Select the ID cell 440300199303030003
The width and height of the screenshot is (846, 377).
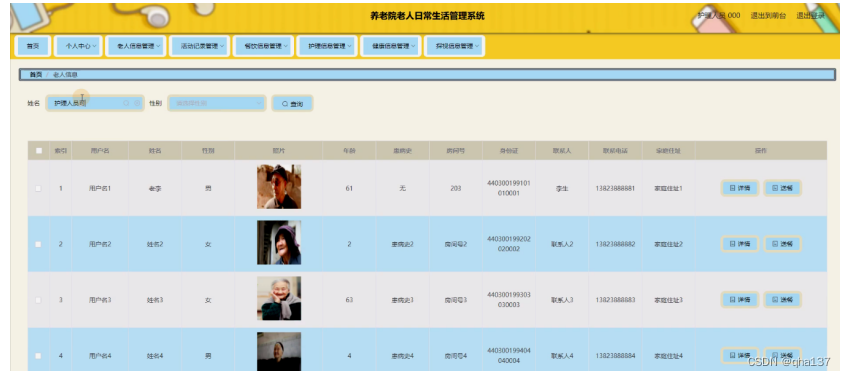[509, 300]
